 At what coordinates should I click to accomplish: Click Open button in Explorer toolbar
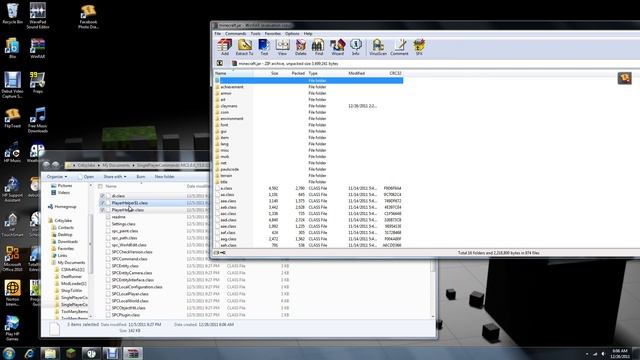(x=86, y=177)
